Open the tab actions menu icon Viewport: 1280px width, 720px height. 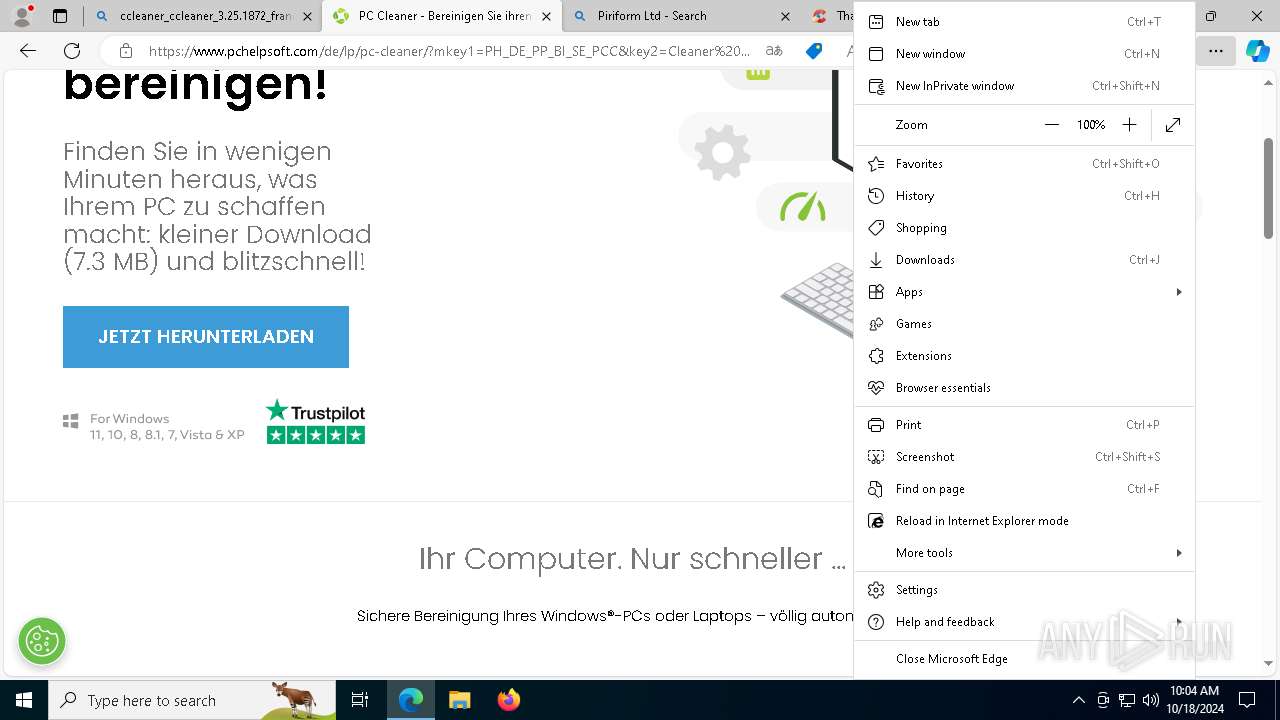click(x=60, y=16)
